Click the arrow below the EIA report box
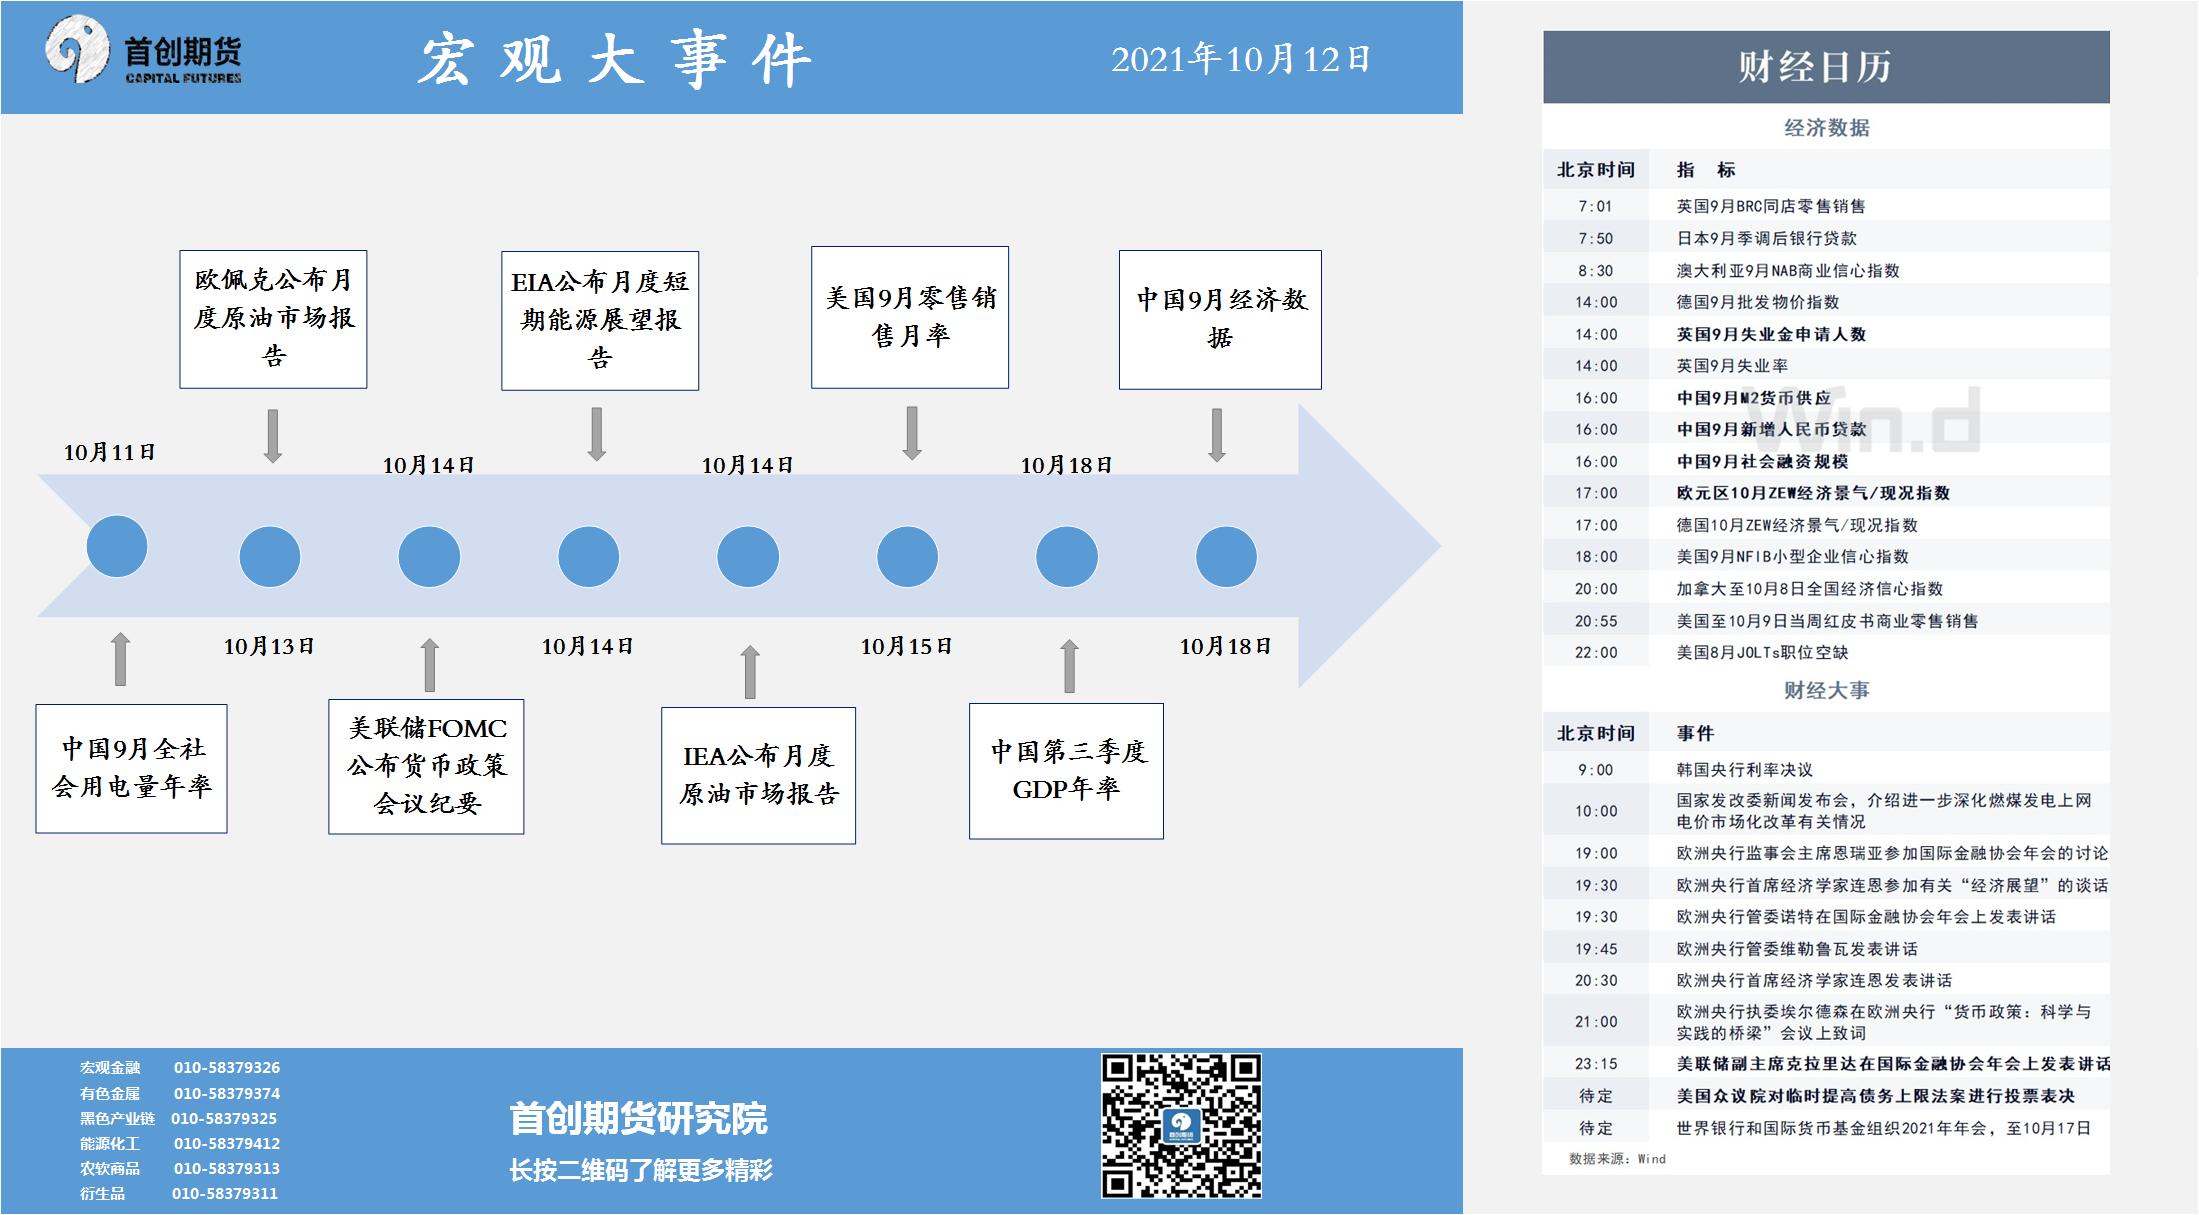The height and width of the screenshot is (1215, 2199). (x=597, y=433)
